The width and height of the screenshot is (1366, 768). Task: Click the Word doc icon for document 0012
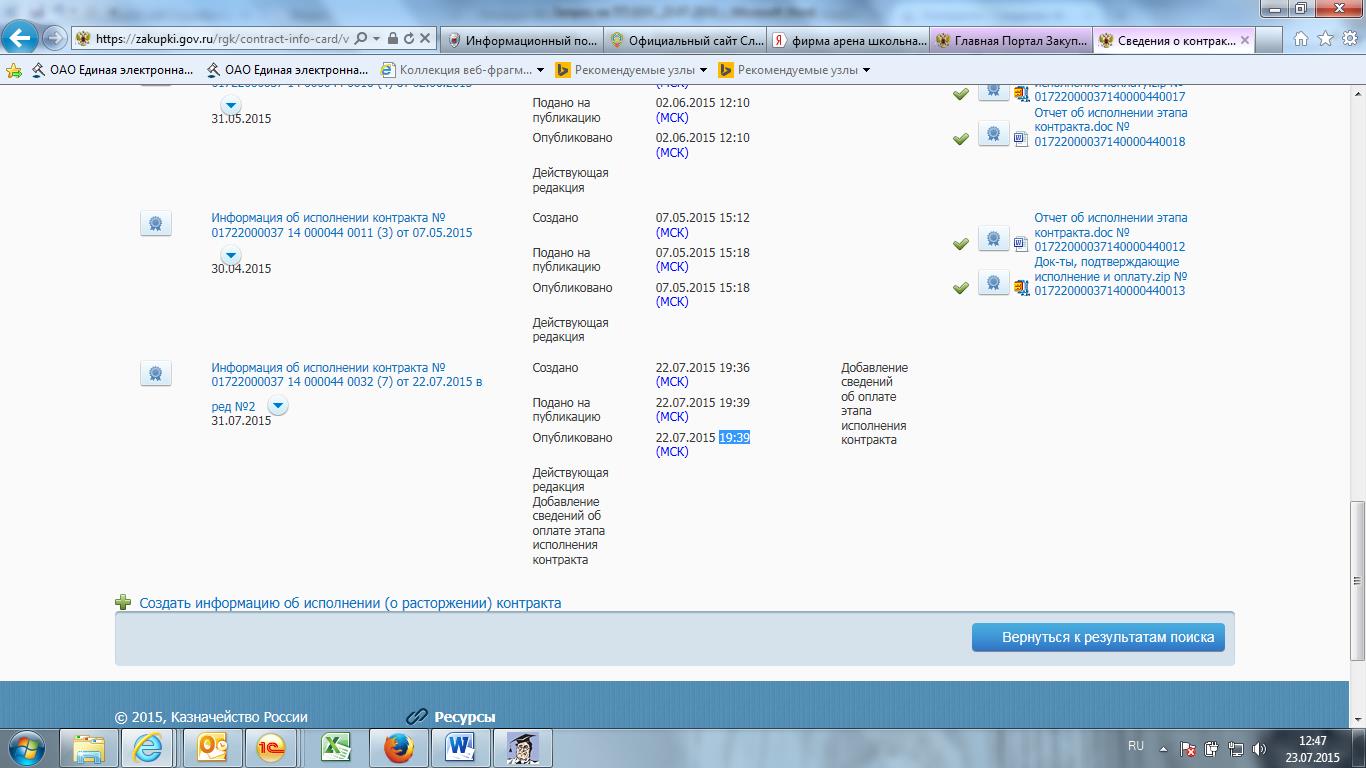pos(1021,243)
